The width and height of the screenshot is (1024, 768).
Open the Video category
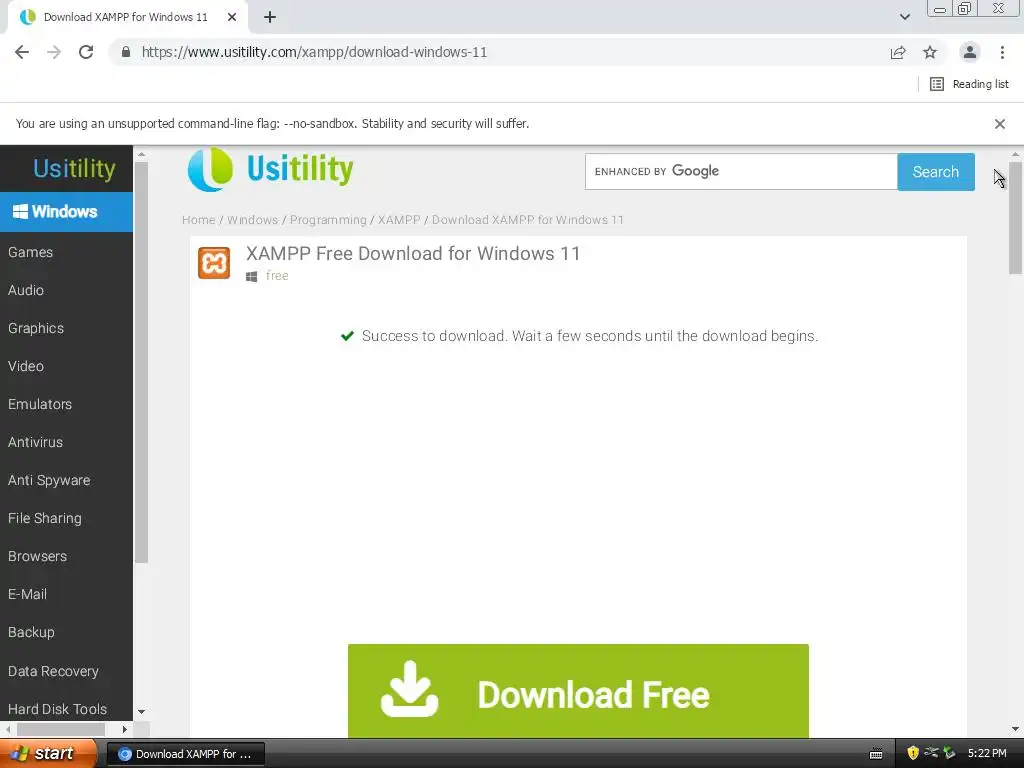[25, 366]
